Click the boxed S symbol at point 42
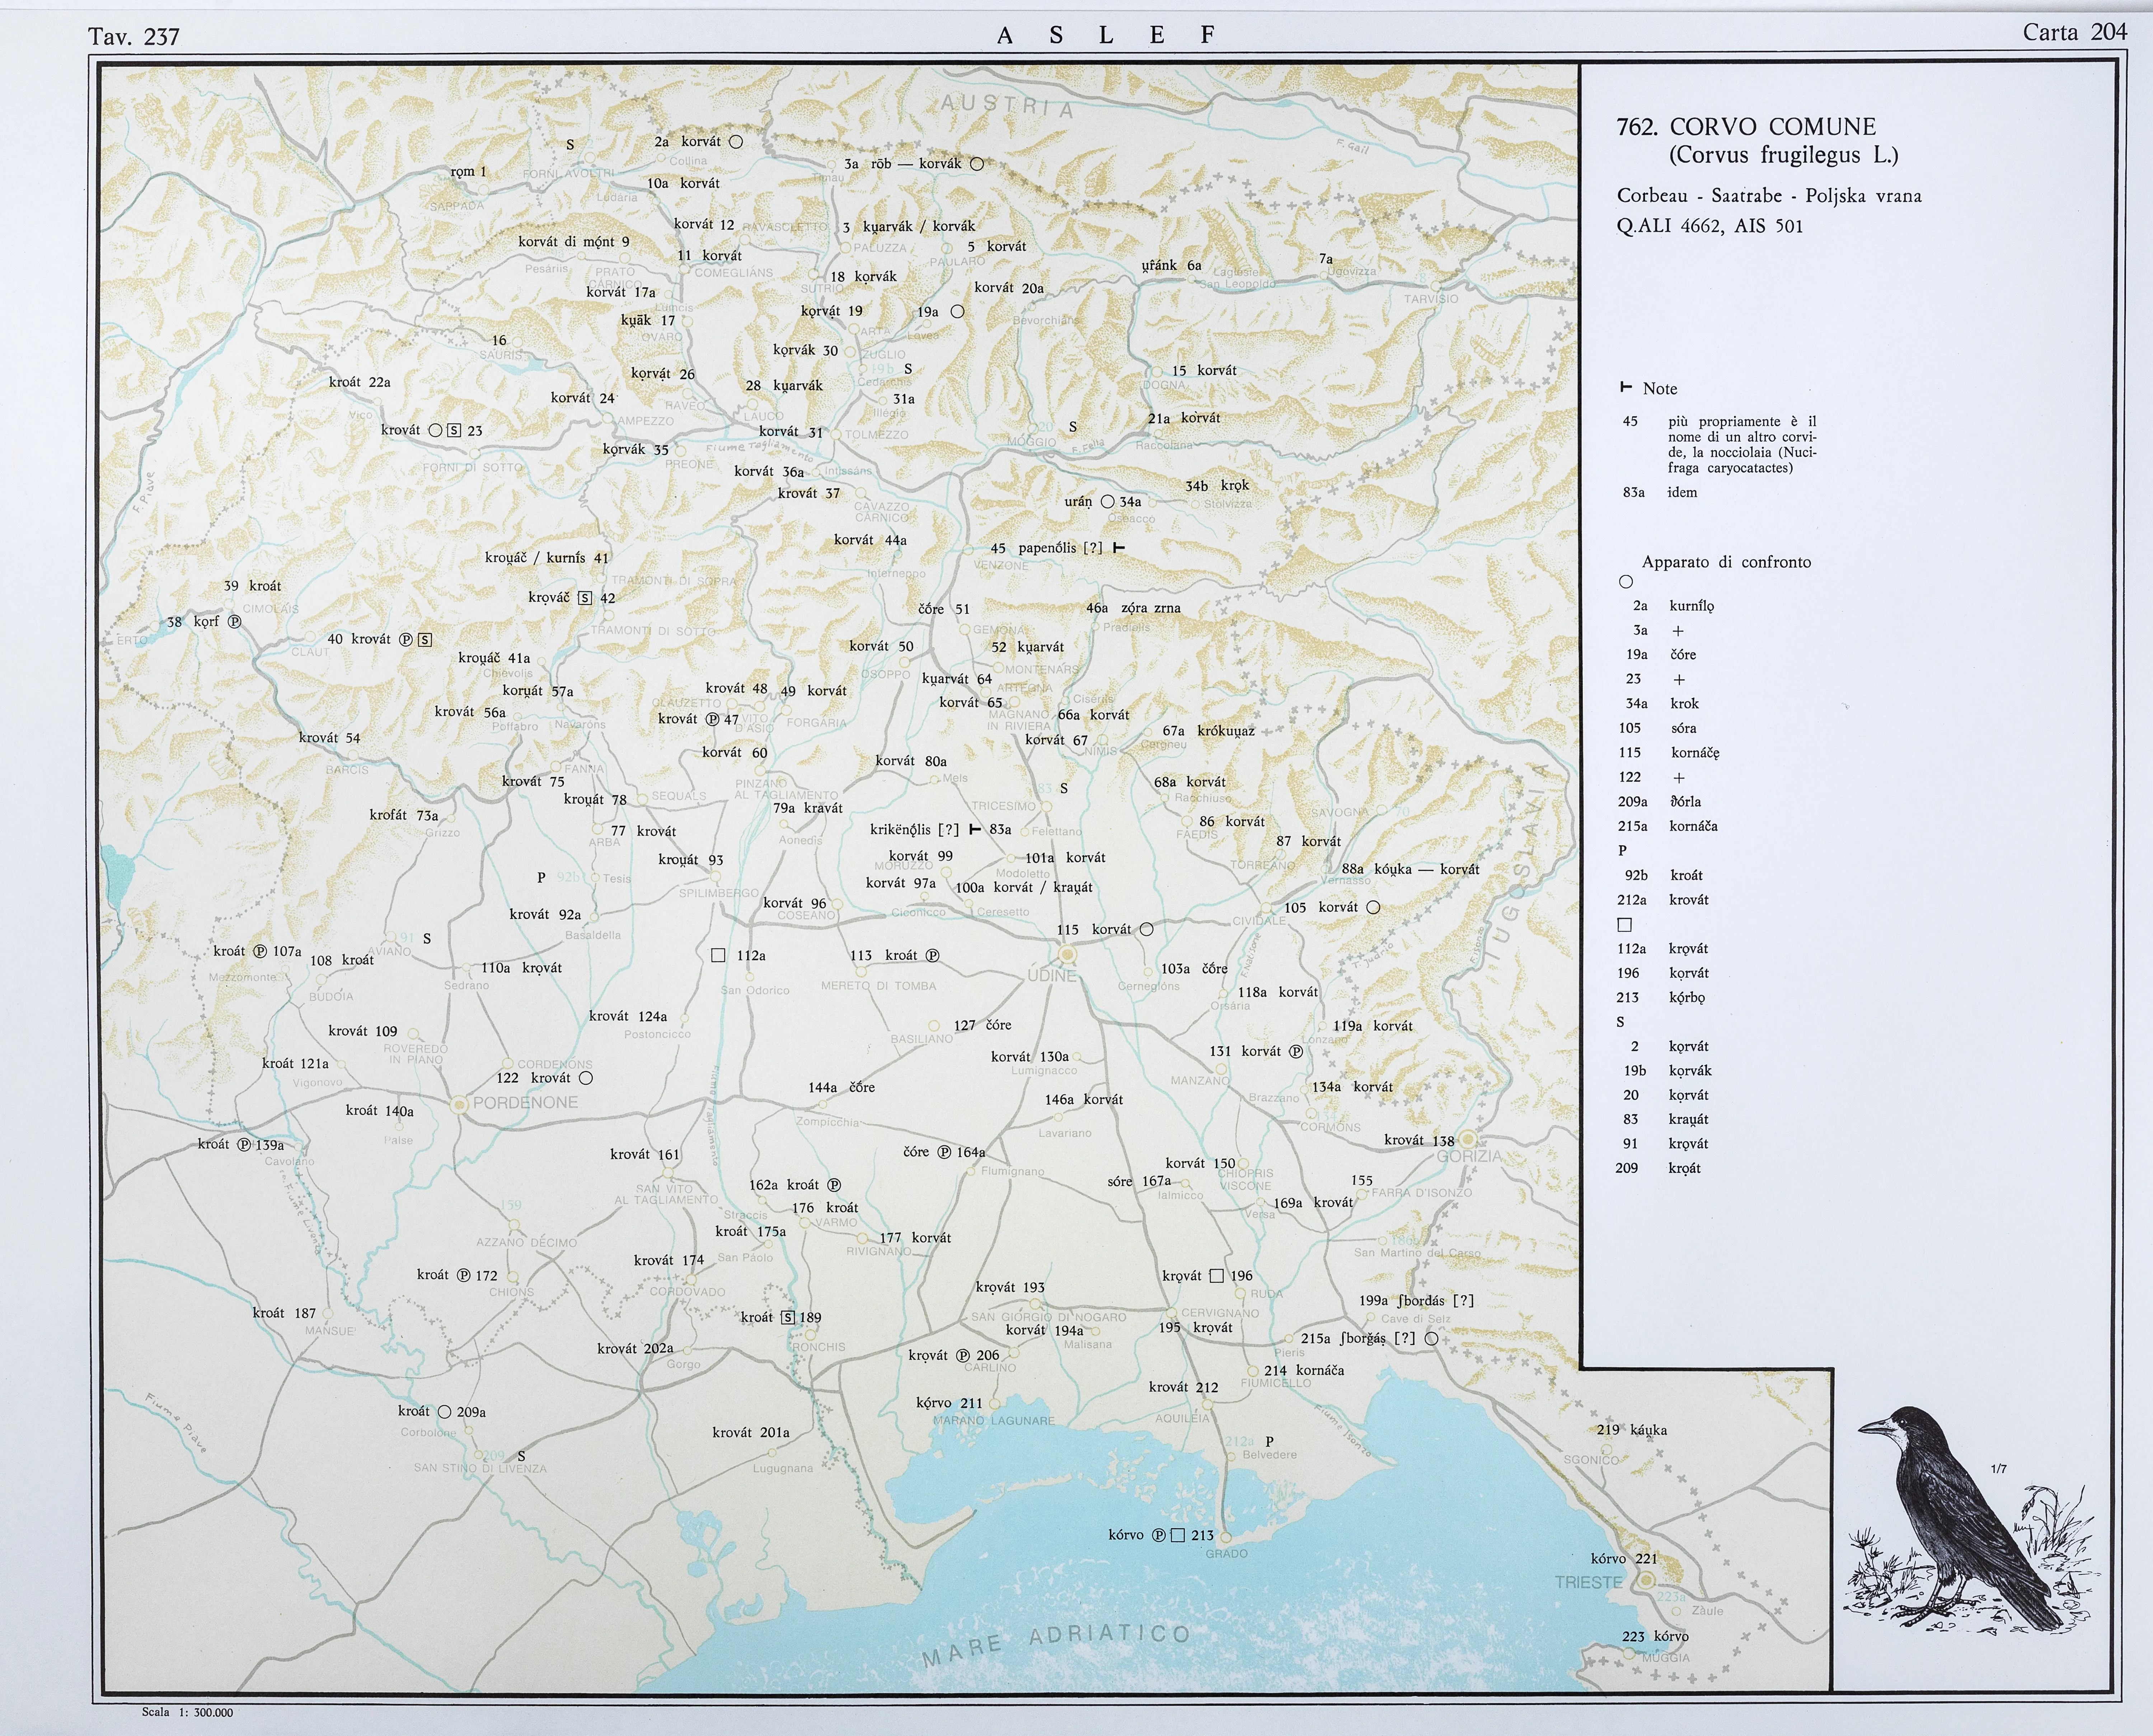 point(585,598)
